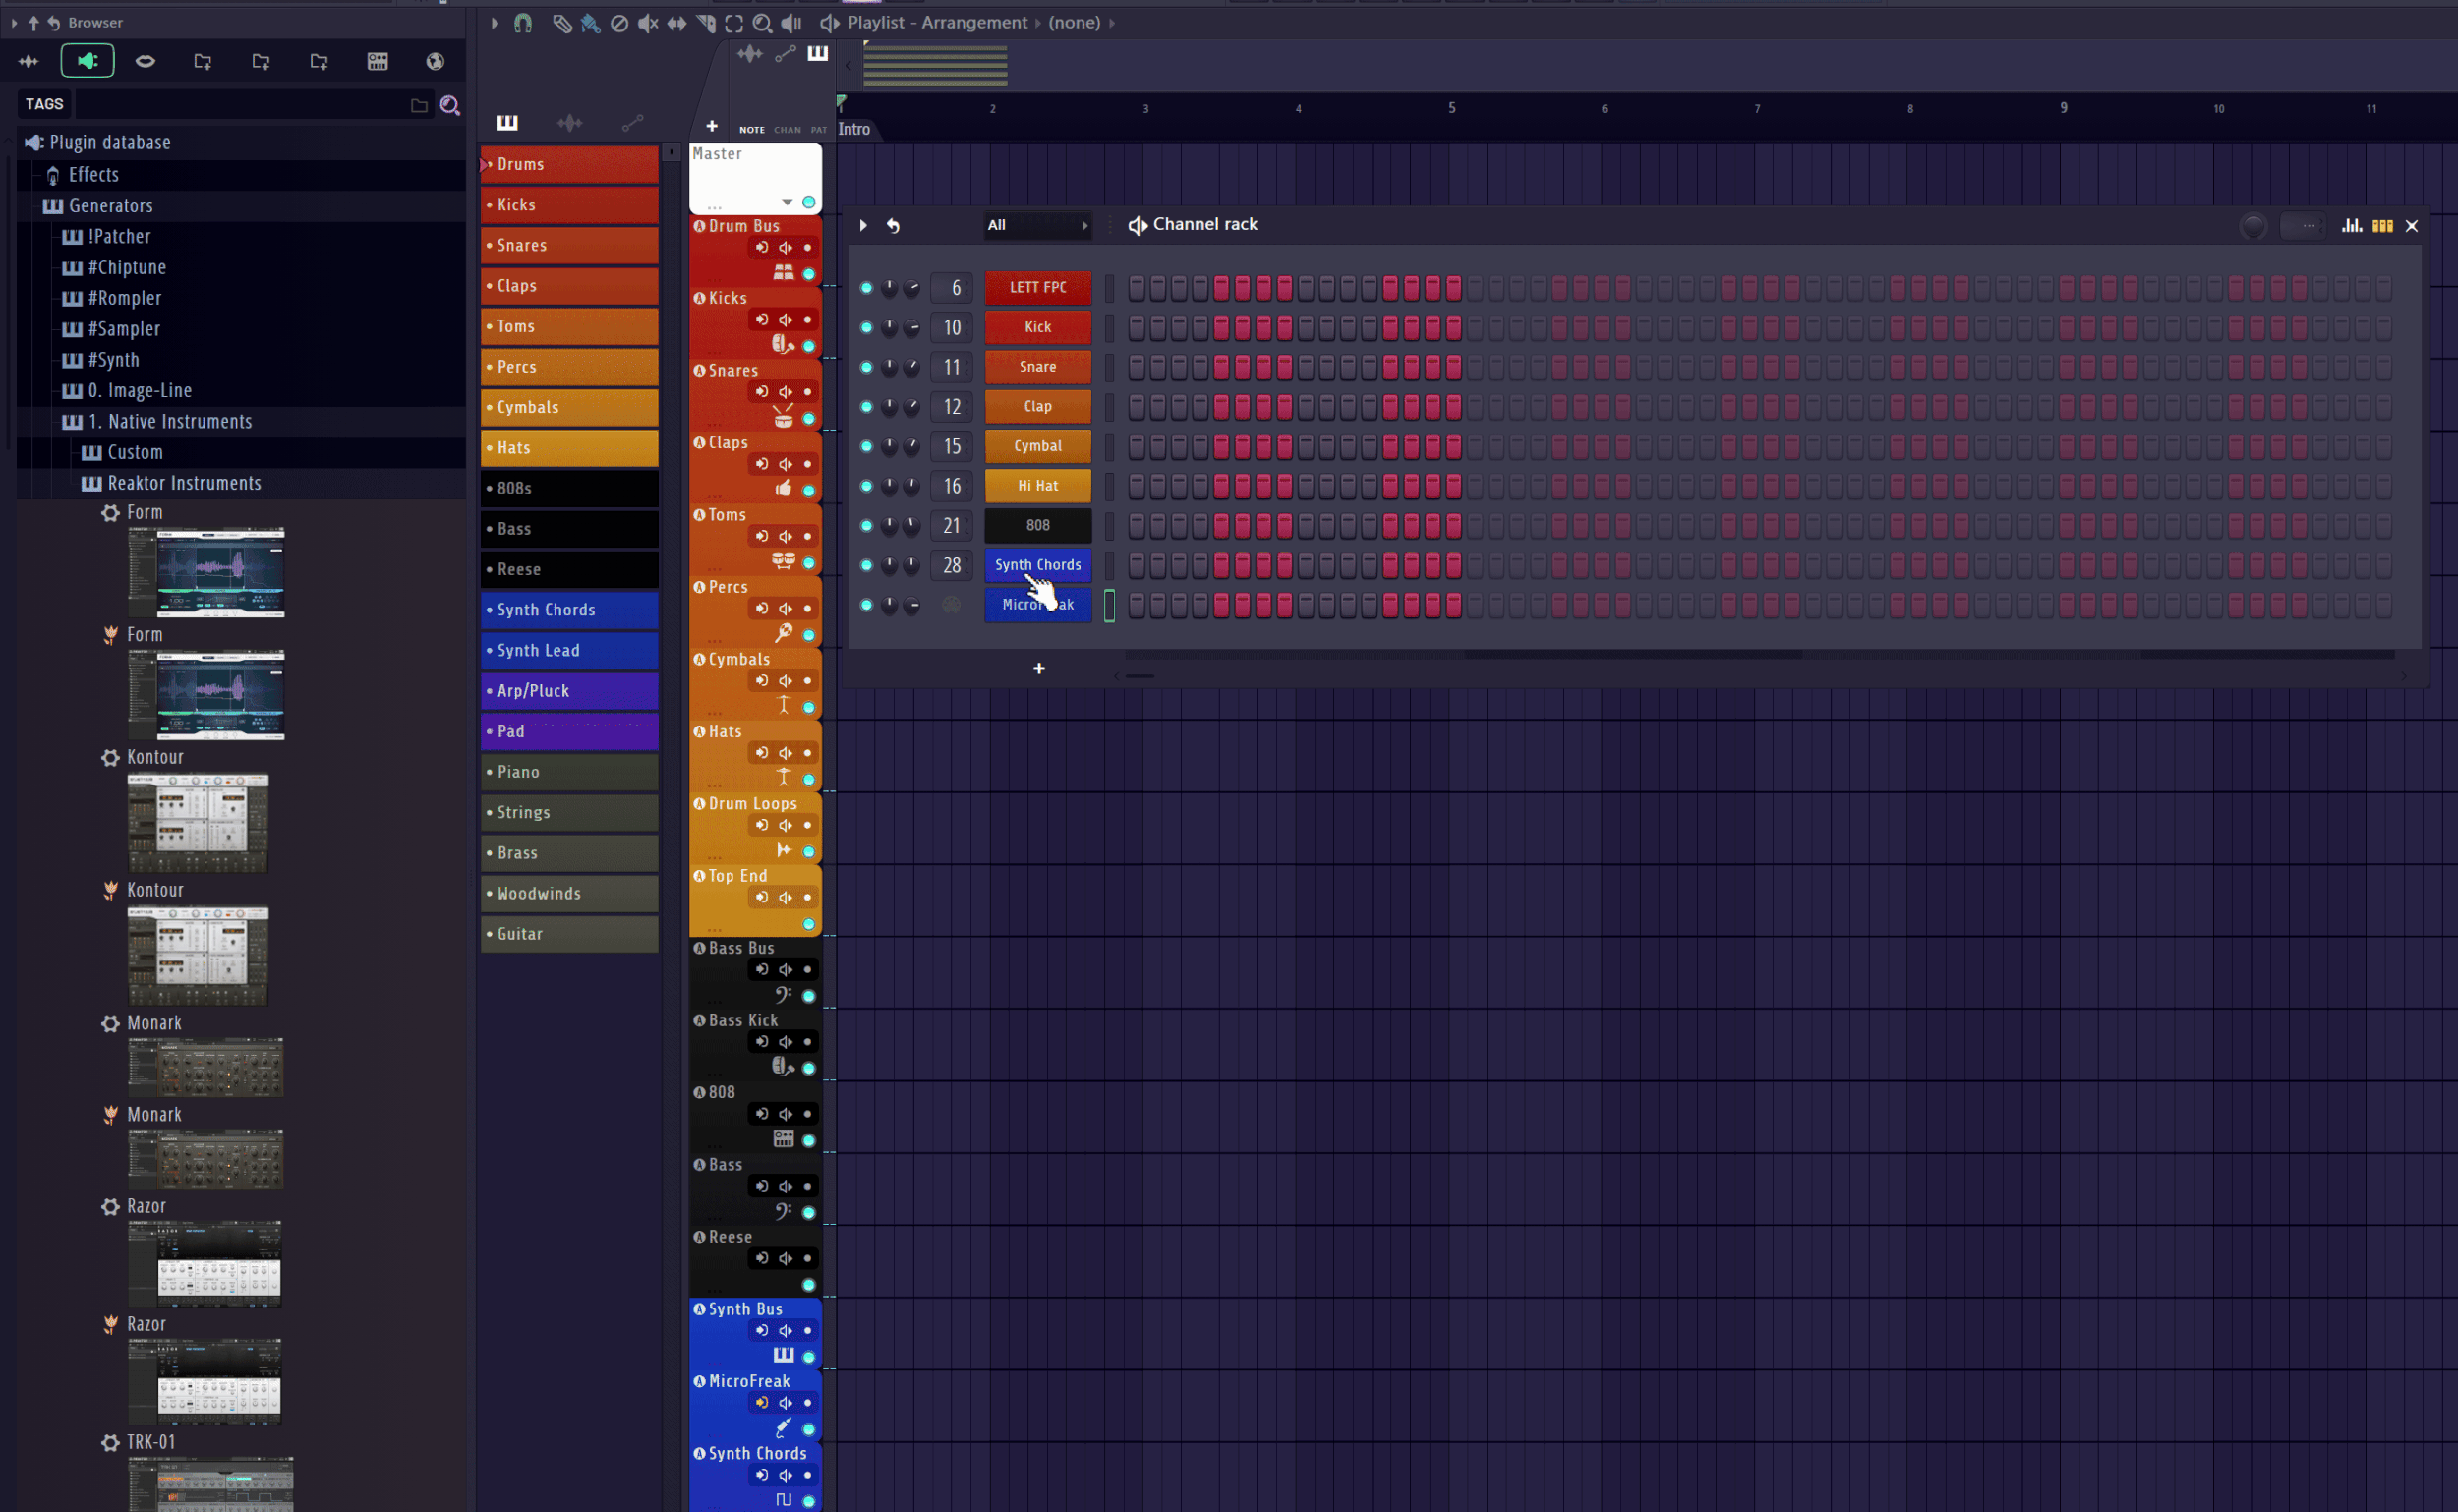
Task: Select the Playback speaker tool in Playlist
Action: click(x=792, y=22)
